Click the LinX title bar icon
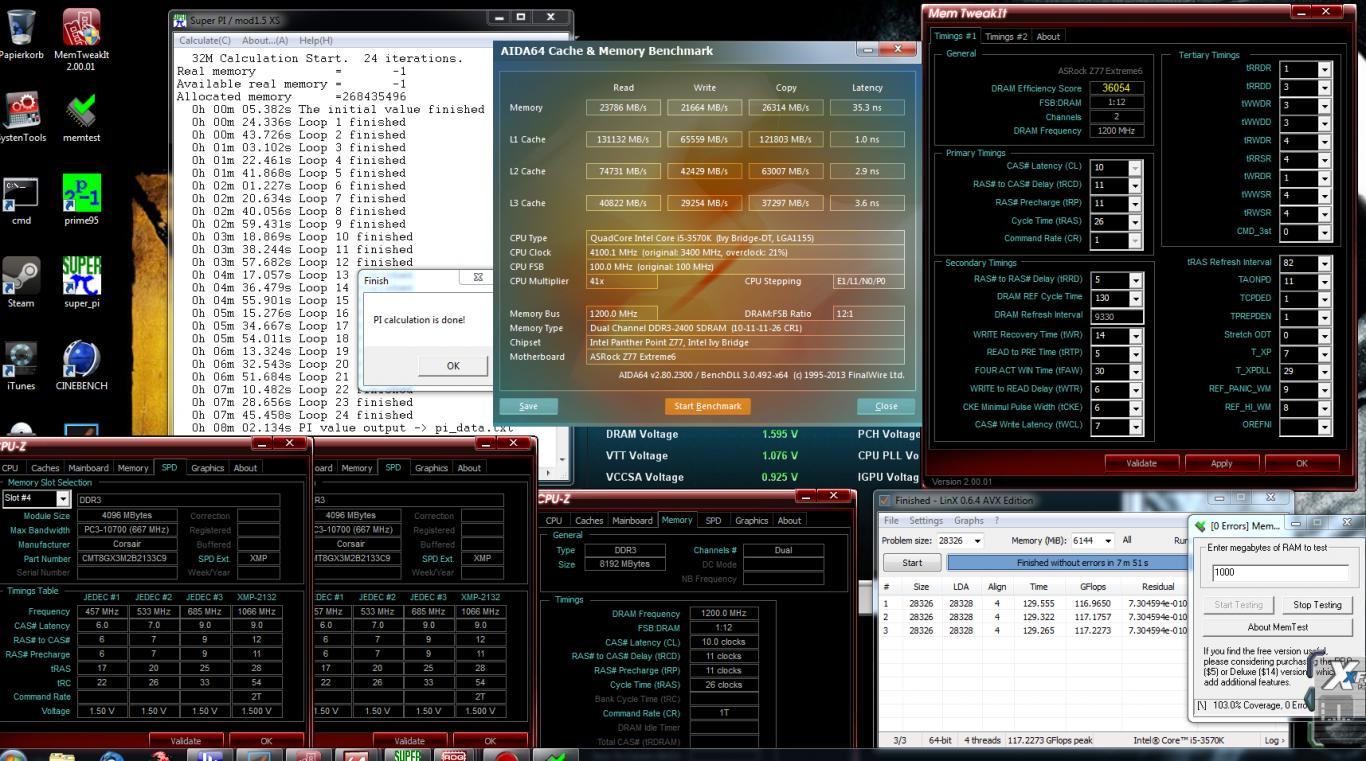 pos(884,500)
